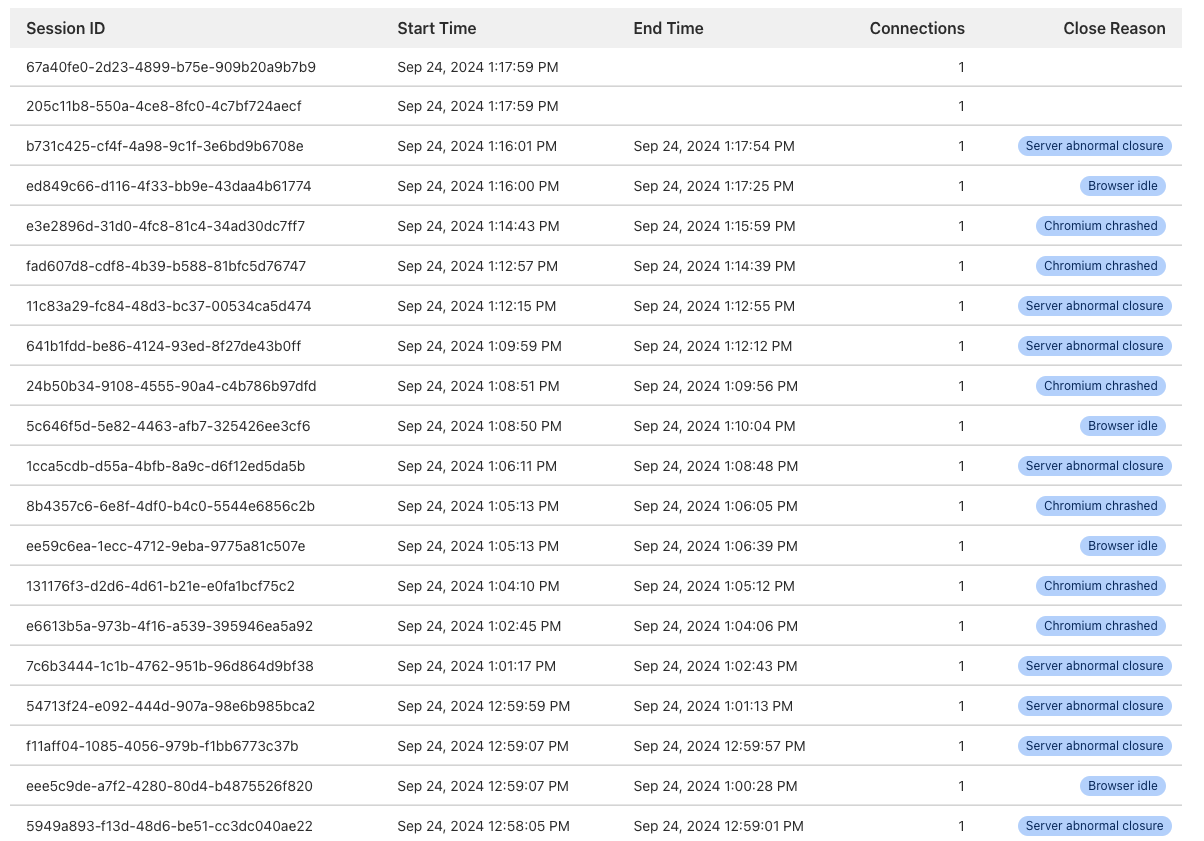
Task: Click the Browser idle badge for session ee59c6ea
Action: coord(1122,546)
